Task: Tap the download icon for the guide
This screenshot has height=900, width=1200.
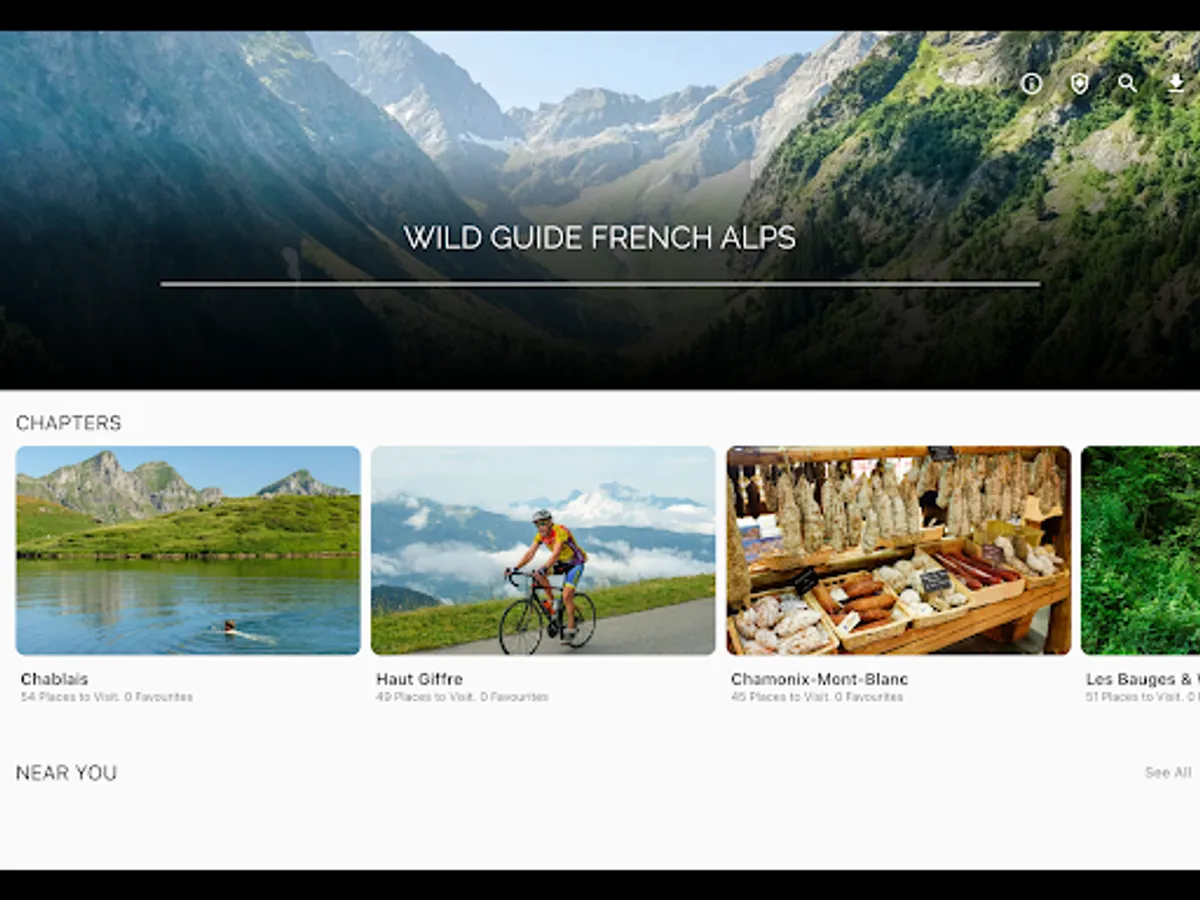Action: coord(1176,84)
